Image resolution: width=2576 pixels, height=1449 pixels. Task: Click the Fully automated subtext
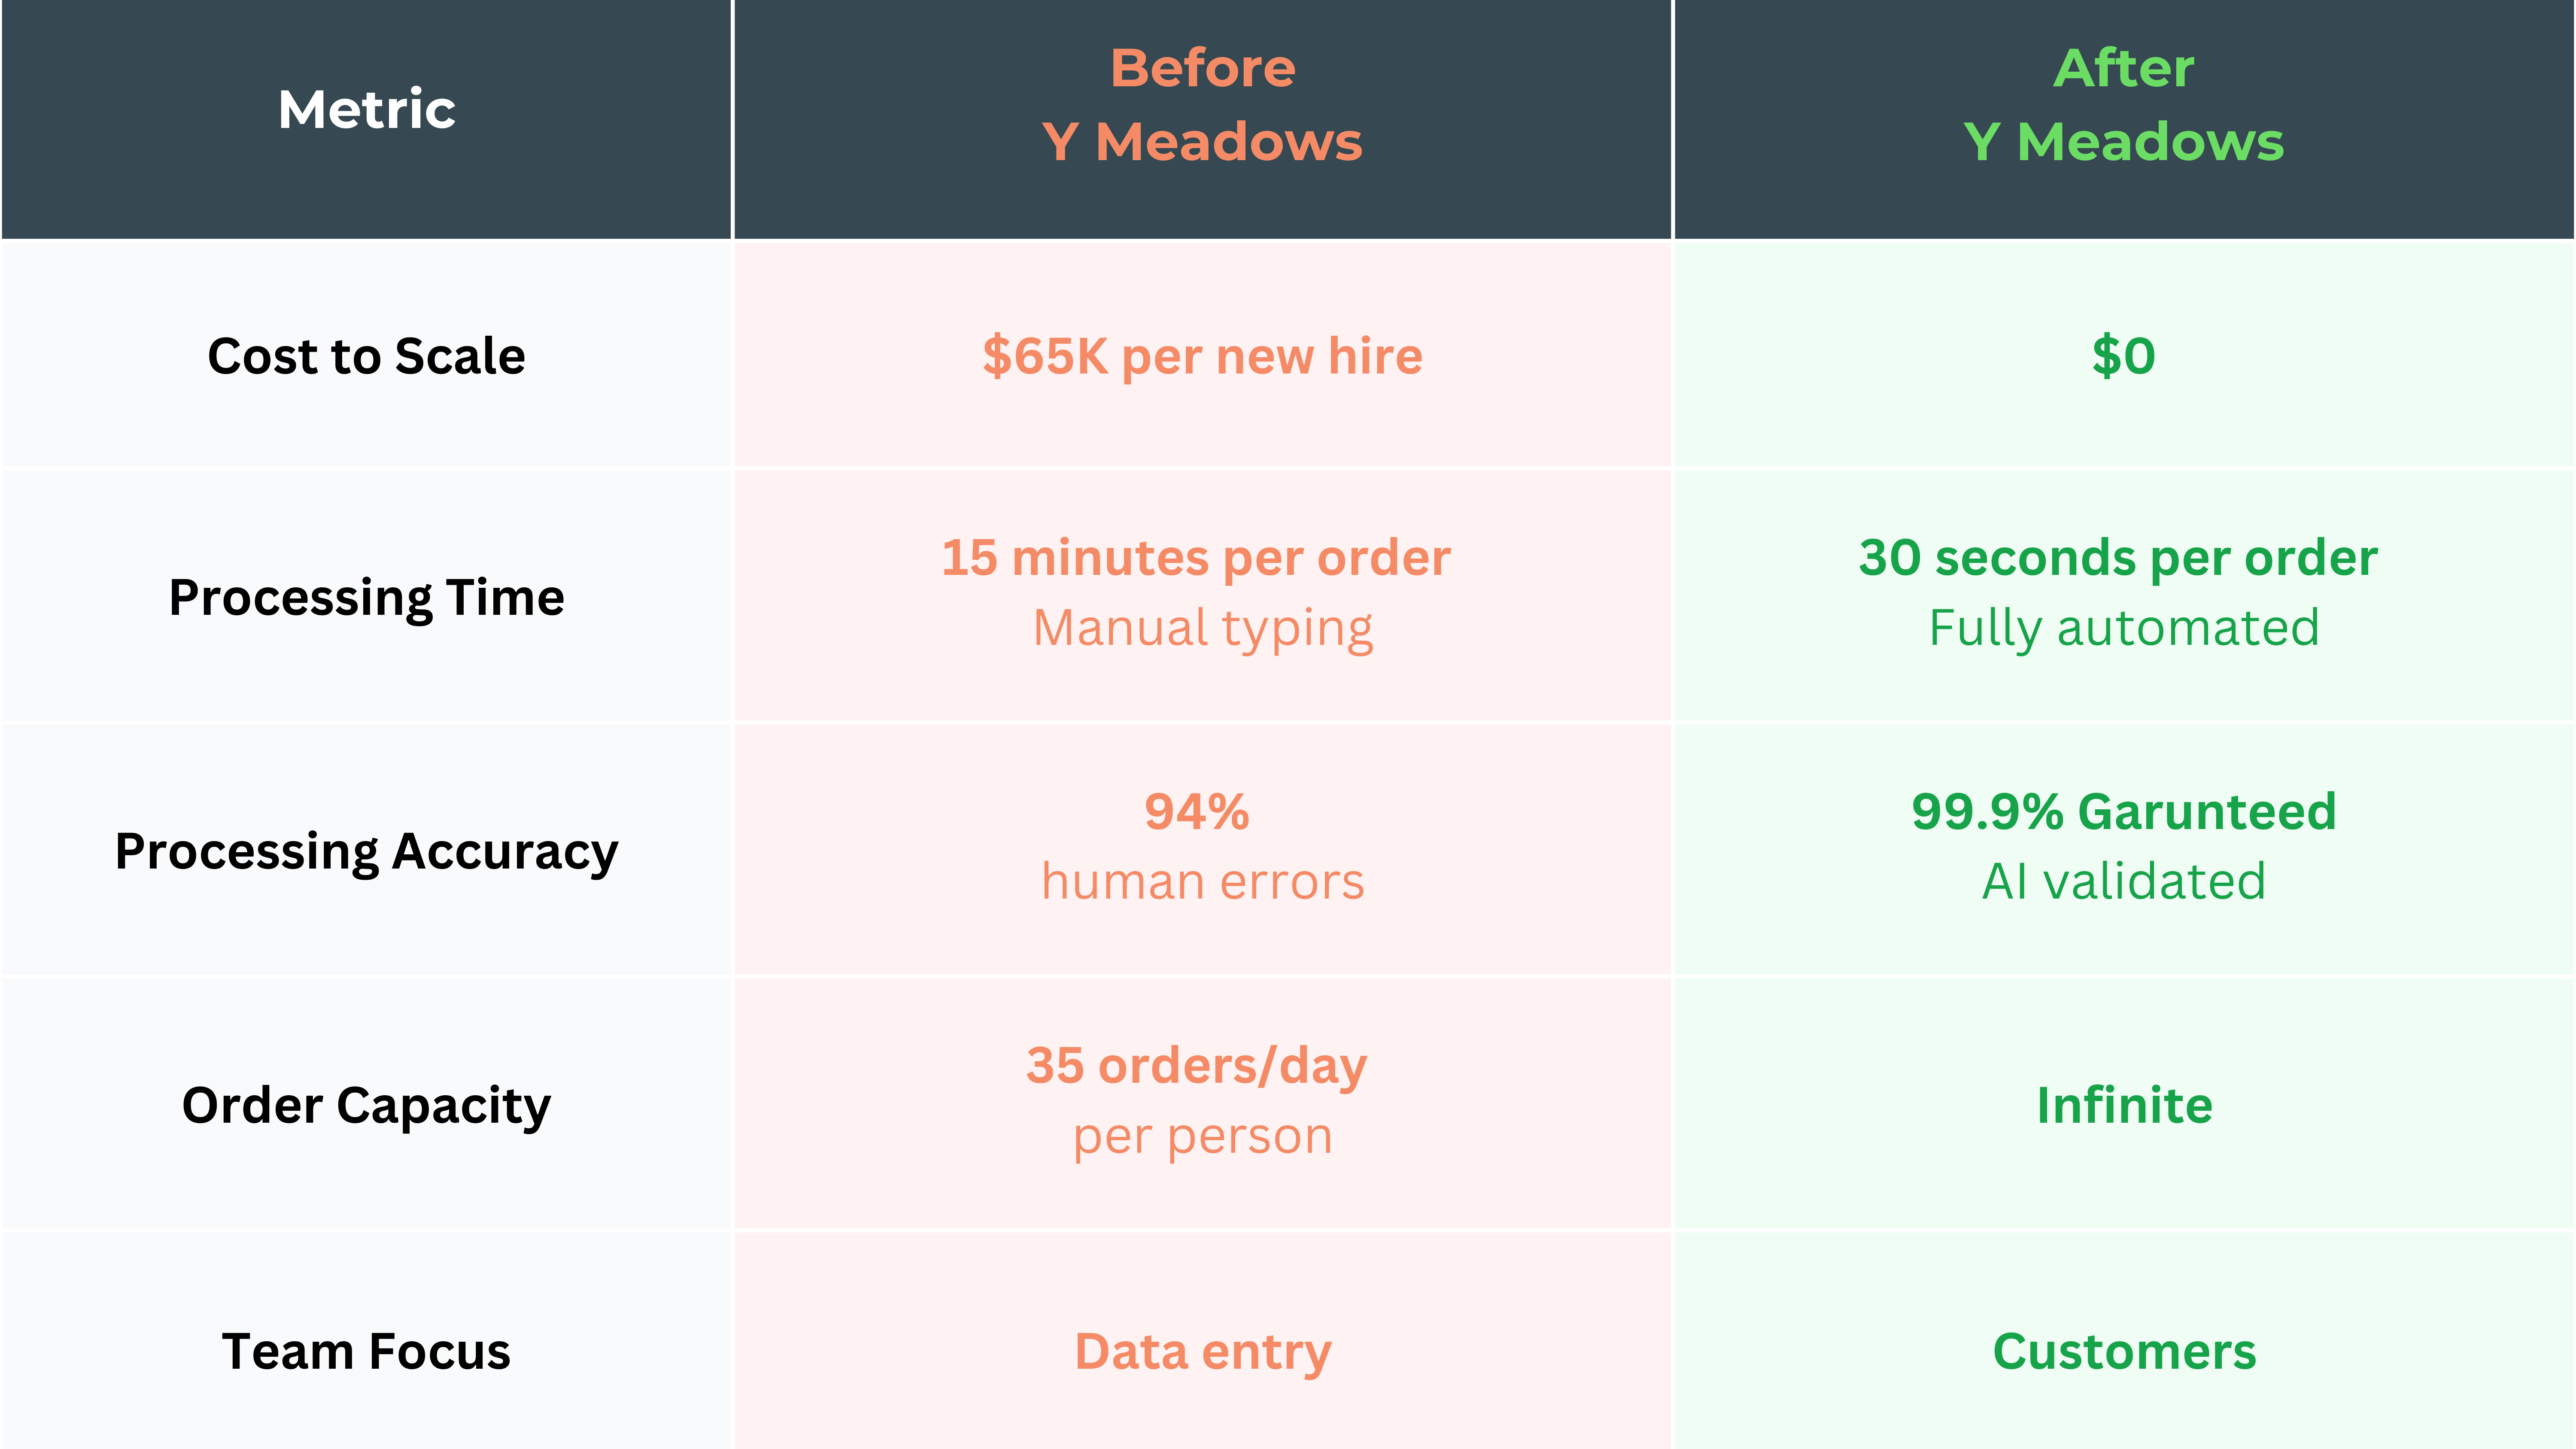[2123, 628]
